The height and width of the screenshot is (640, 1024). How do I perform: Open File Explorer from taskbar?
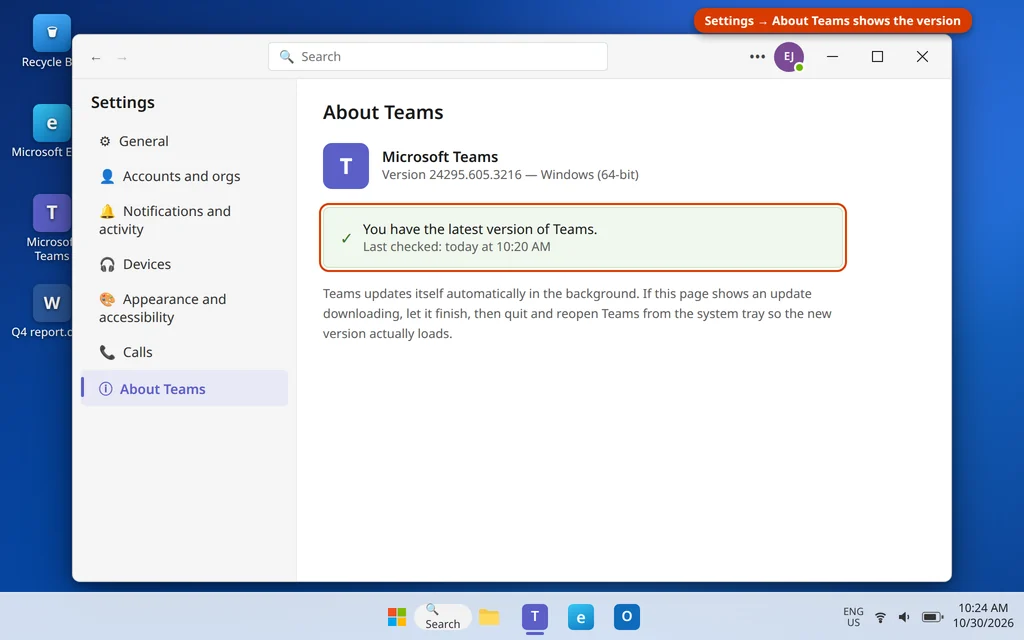pos(488,617)
